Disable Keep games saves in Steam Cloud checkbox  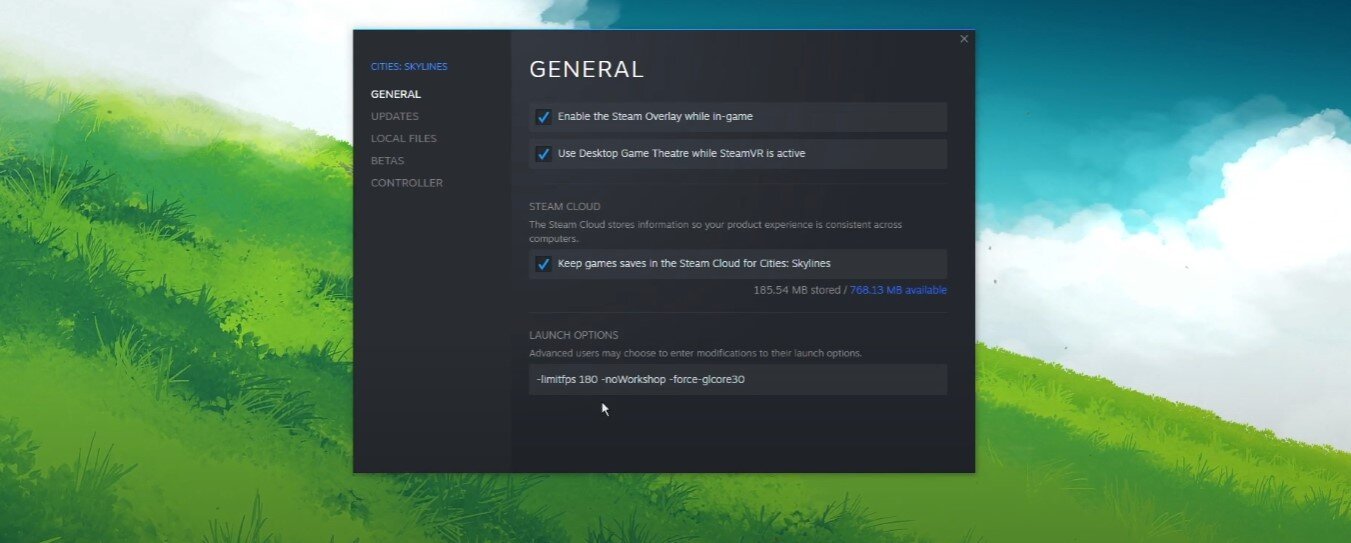pyautogui.click(x=543, y=264)
